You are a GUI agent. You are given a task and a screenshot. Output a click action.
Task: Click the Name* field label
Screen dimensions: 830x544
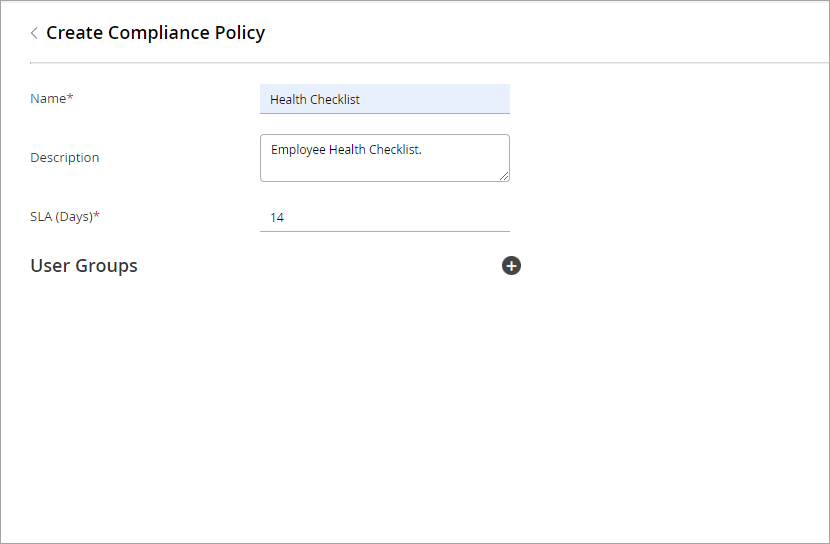(52, 98)
